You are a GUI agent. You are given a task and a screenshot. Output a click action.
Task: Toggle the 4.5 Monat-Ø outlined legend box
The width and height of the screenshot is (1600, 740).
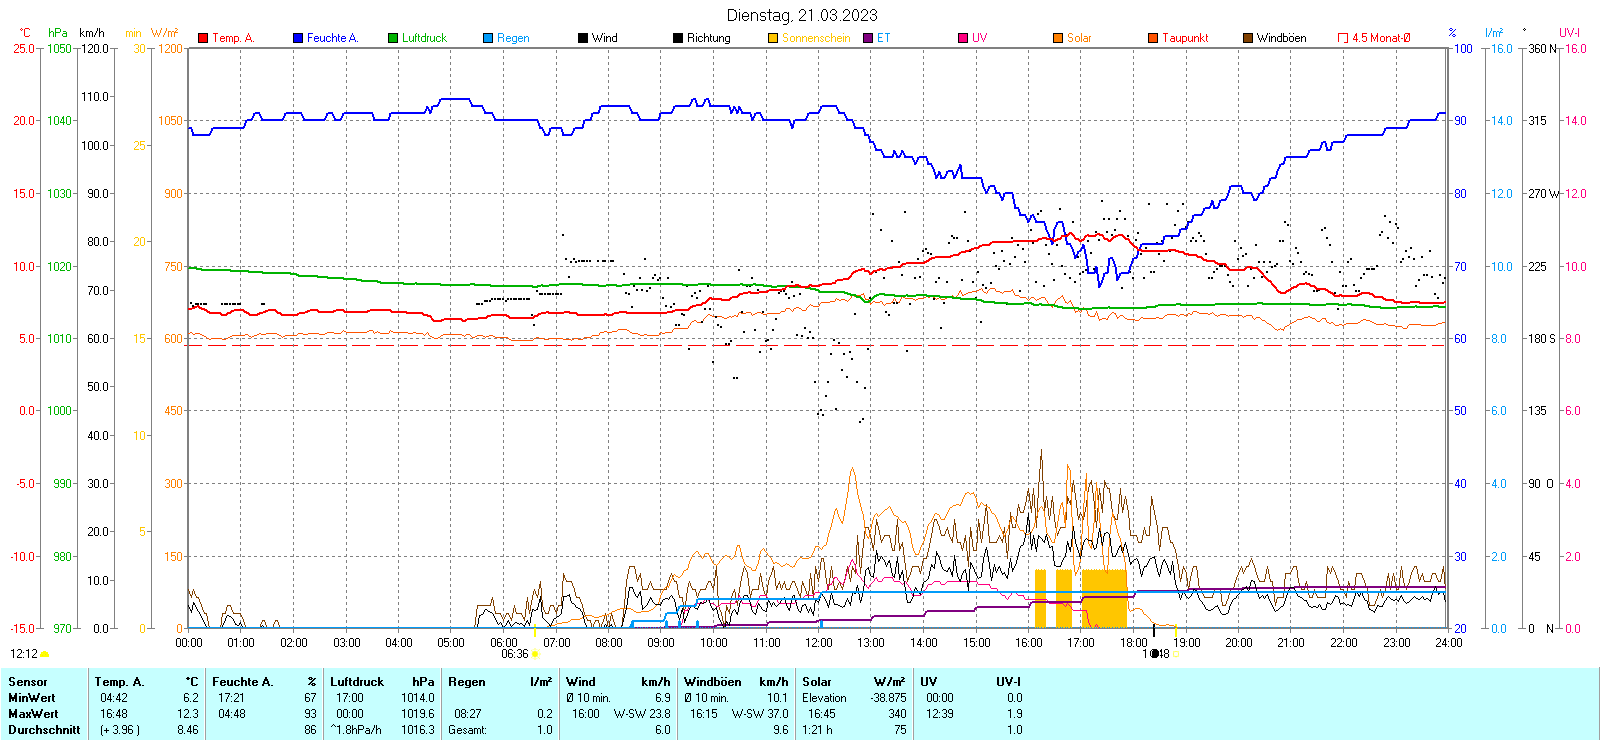pos(1343,38)
